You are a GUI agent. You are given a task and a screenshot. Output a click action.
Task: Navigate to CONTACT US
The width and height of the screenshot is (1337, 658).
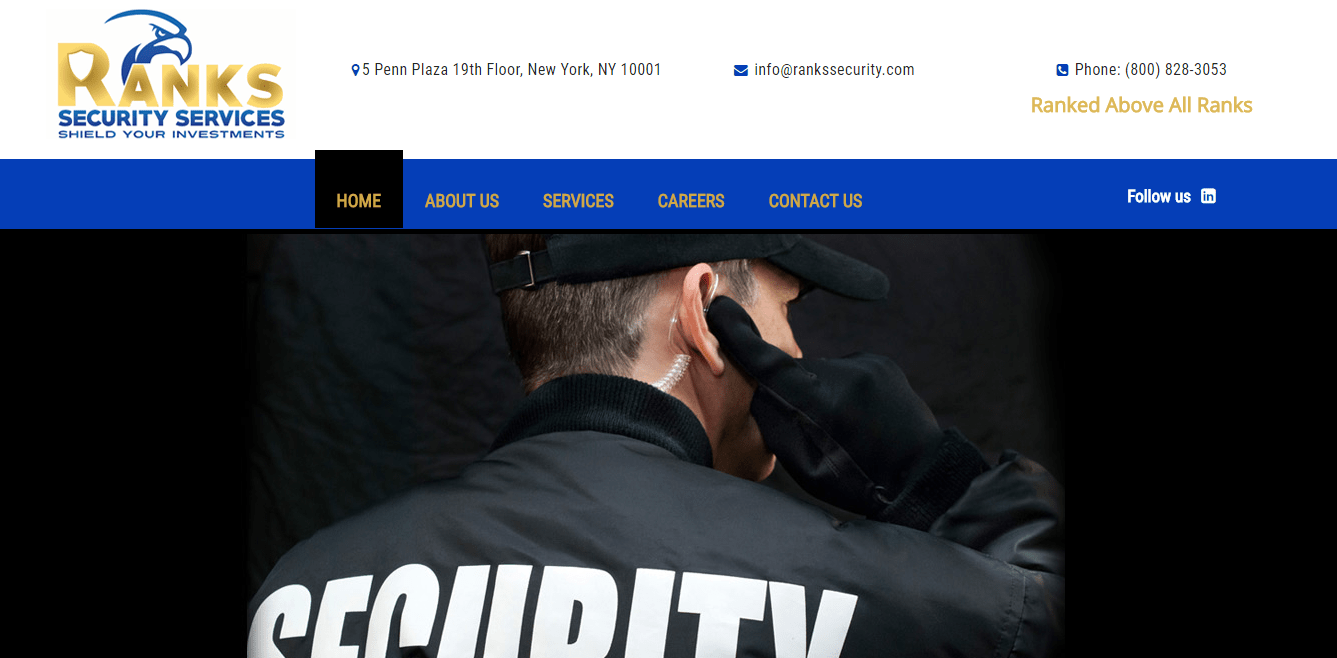[x=815, y=201]
